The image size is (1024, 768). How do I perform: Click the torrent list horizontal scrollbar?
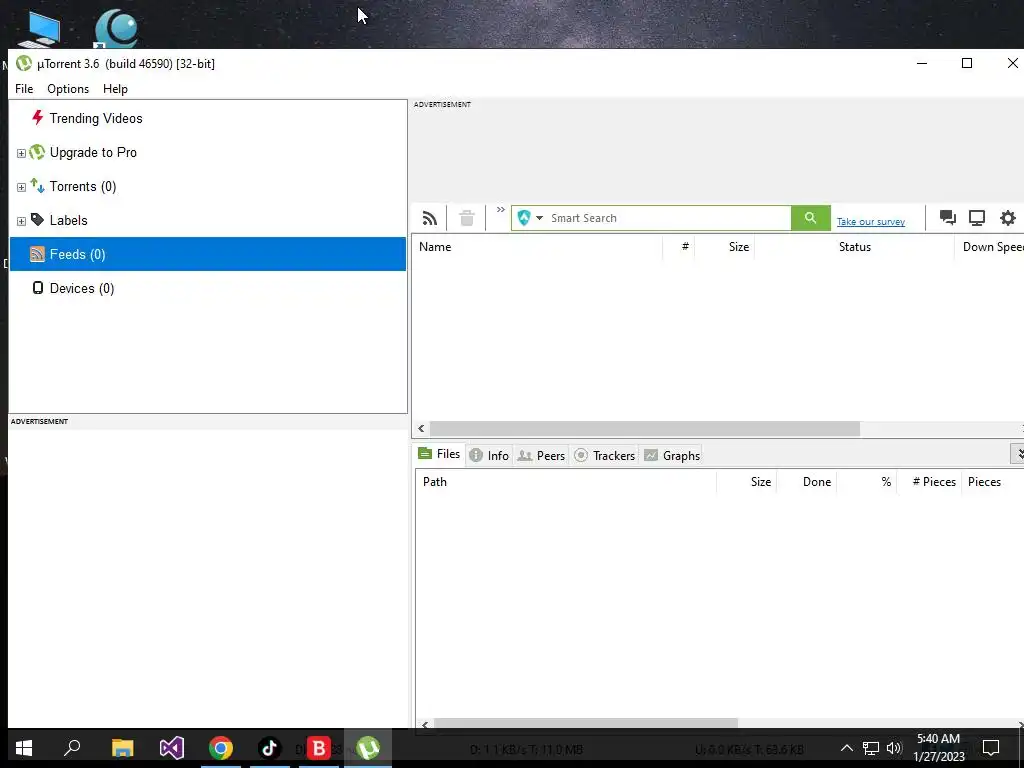[x=645, y=428]
